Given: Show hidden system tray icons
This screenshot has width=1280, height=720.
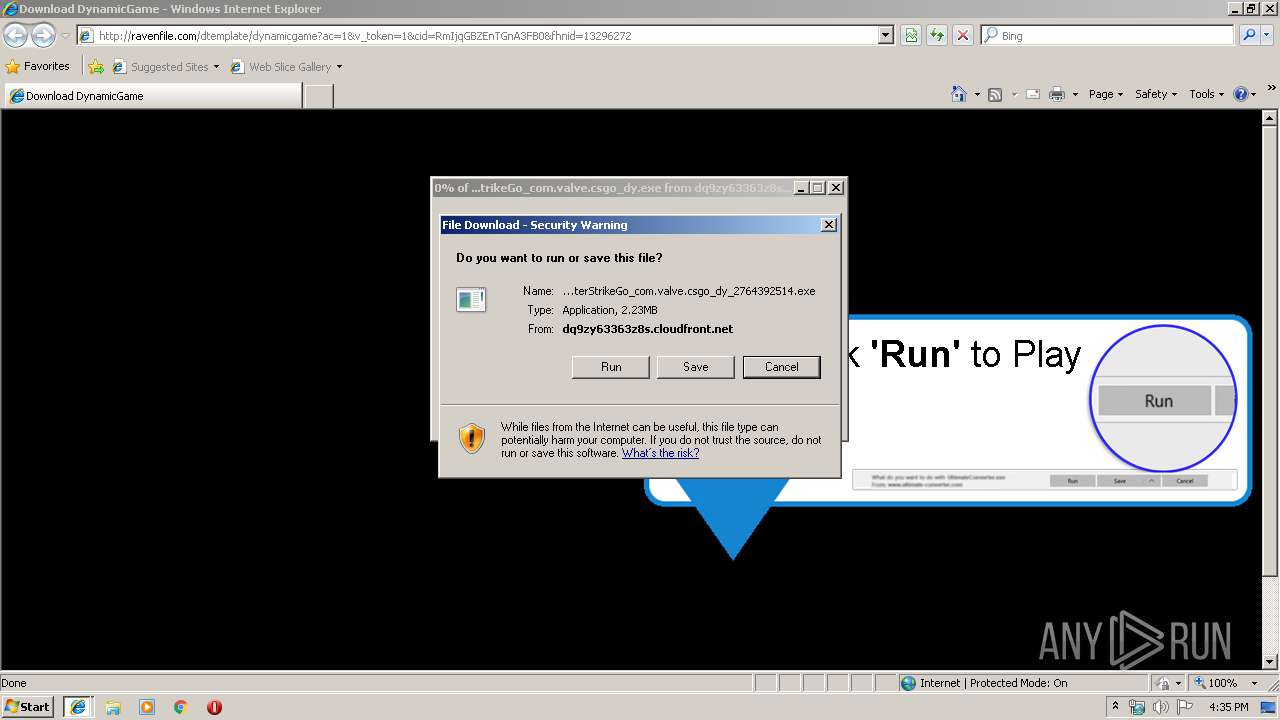Looking at the screenshot, I should (1115, 707).
